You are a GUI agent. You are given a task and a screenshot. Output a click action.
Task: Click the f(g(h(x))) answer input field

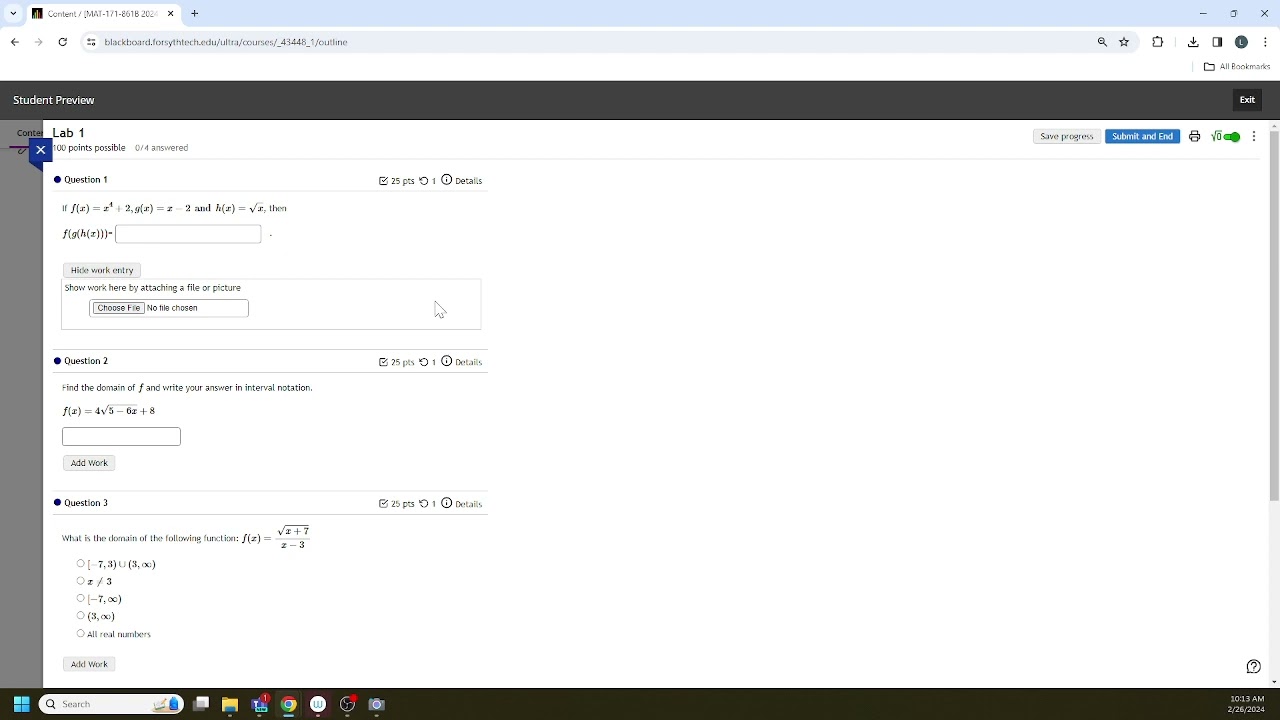point(188,234)
